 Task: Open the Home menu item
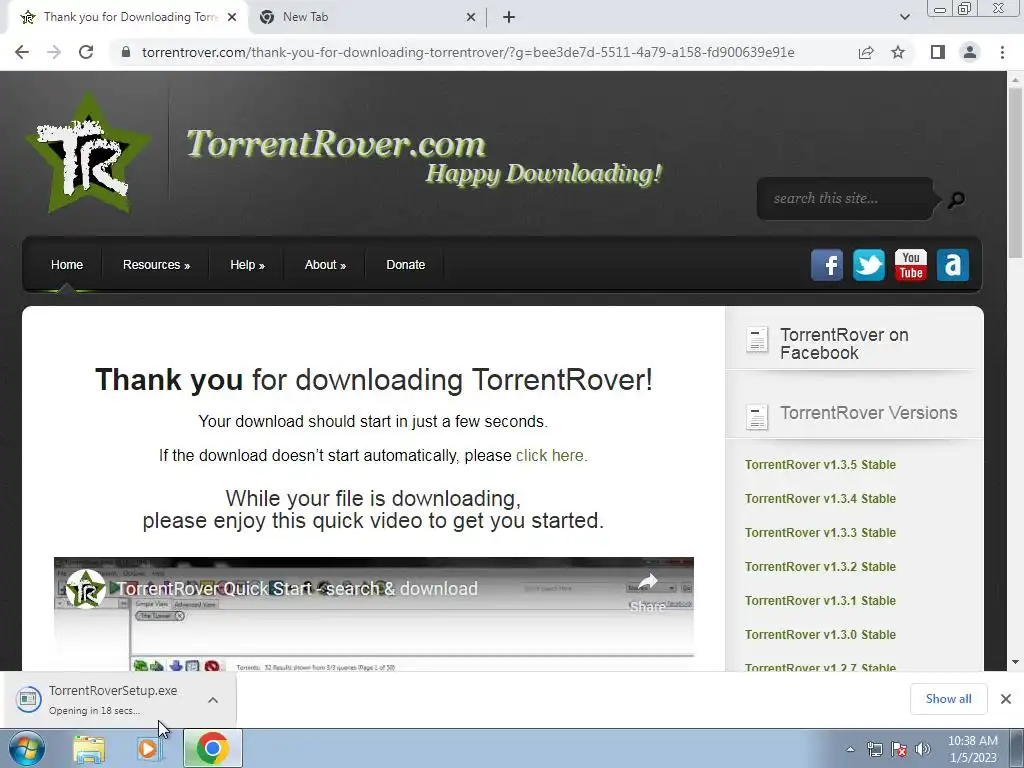(67, 264)
